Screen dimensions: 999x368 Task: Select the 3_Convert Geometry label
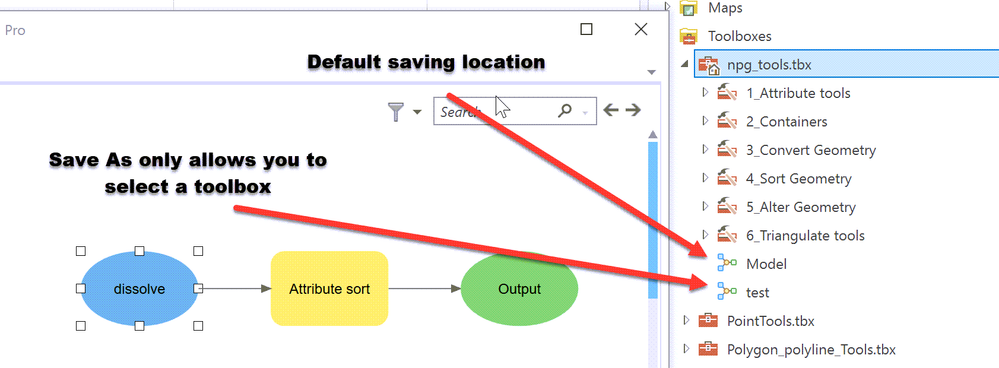811,150
